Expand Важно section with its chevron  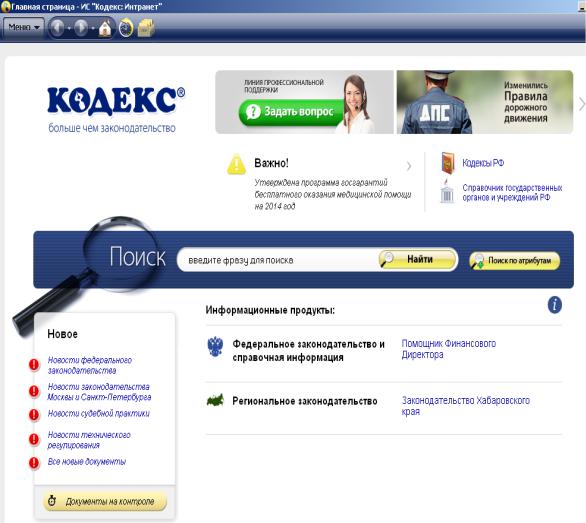(409, 166)
